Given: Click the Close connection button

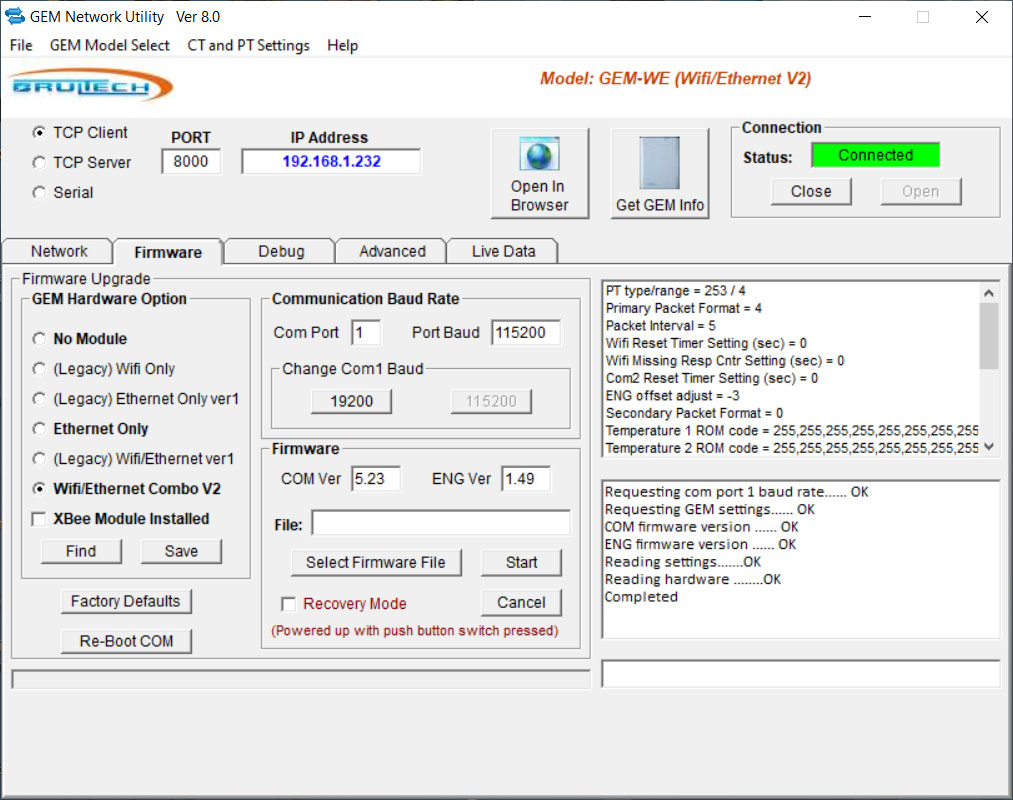Looking at the screenshot, I should (x=811, y=191).
